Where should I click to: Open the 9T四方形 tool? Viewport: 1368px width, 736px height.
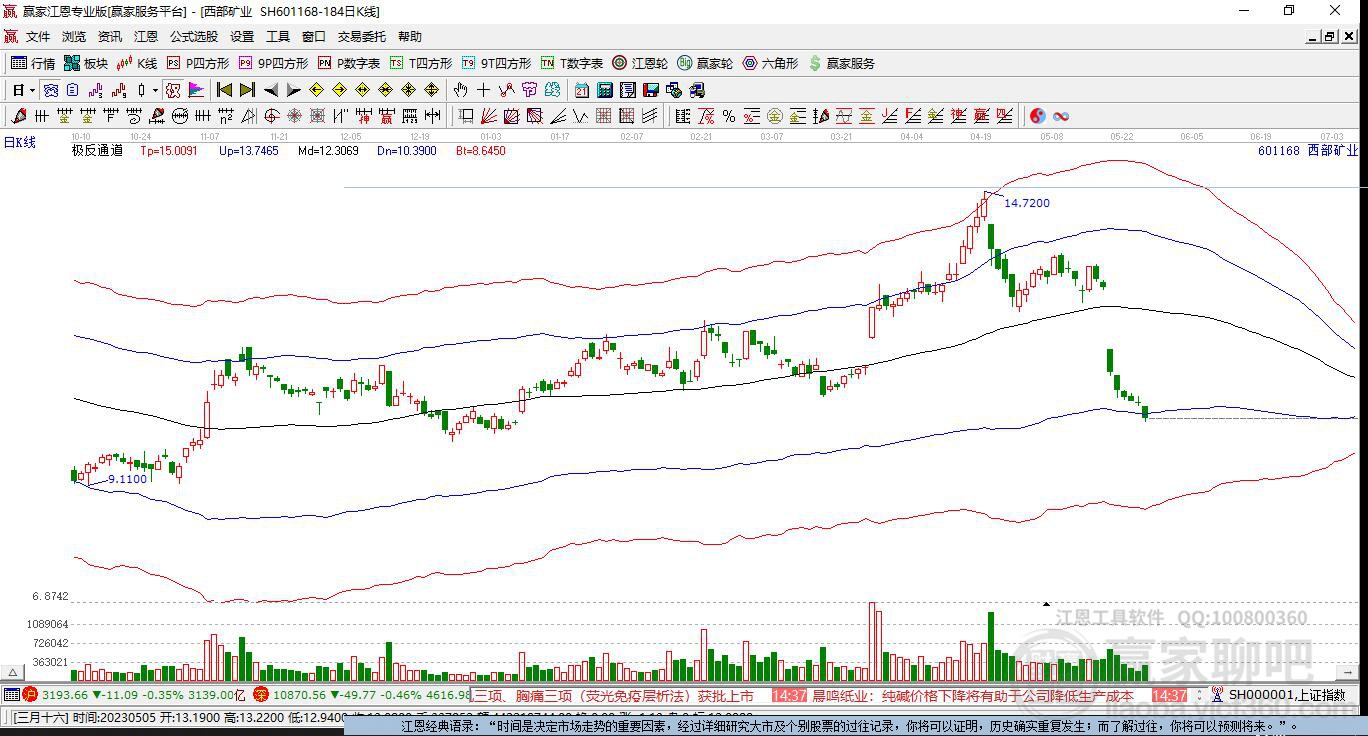[x=496, y=63]
